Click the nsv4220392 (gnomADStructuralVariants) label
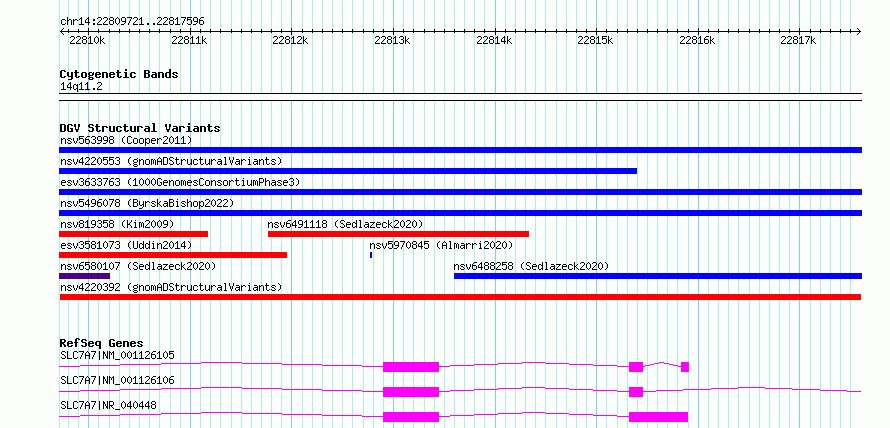 pyautogui.click(x=171, y=287)
